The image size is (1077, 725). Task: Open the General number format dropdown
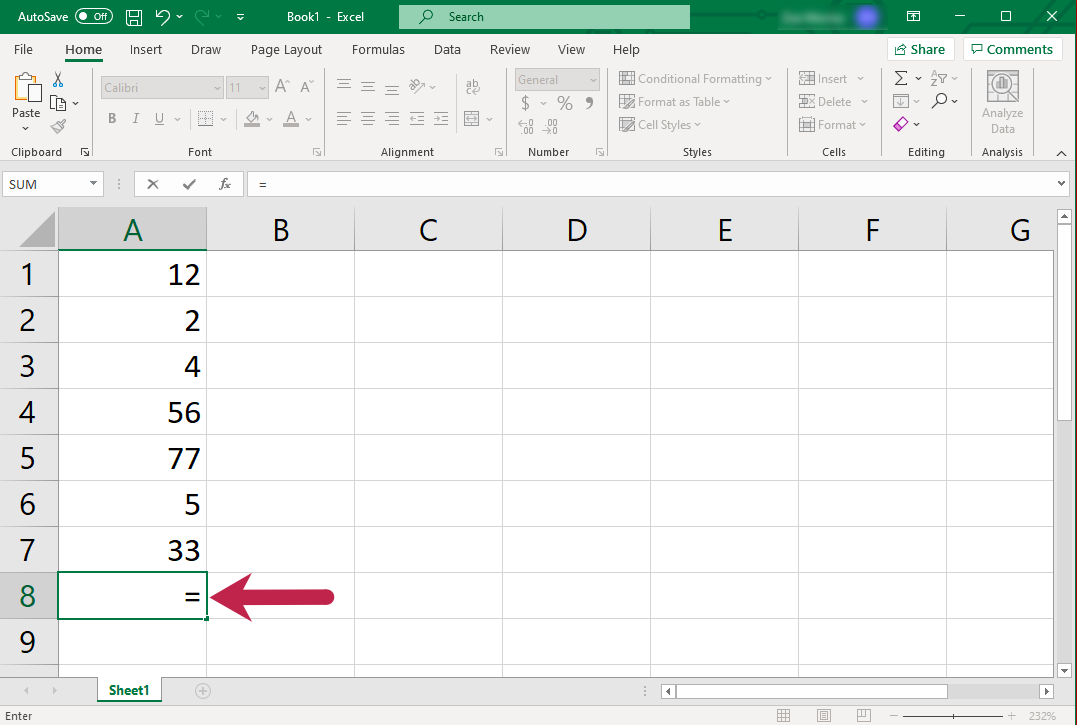[x=593, y=80]
